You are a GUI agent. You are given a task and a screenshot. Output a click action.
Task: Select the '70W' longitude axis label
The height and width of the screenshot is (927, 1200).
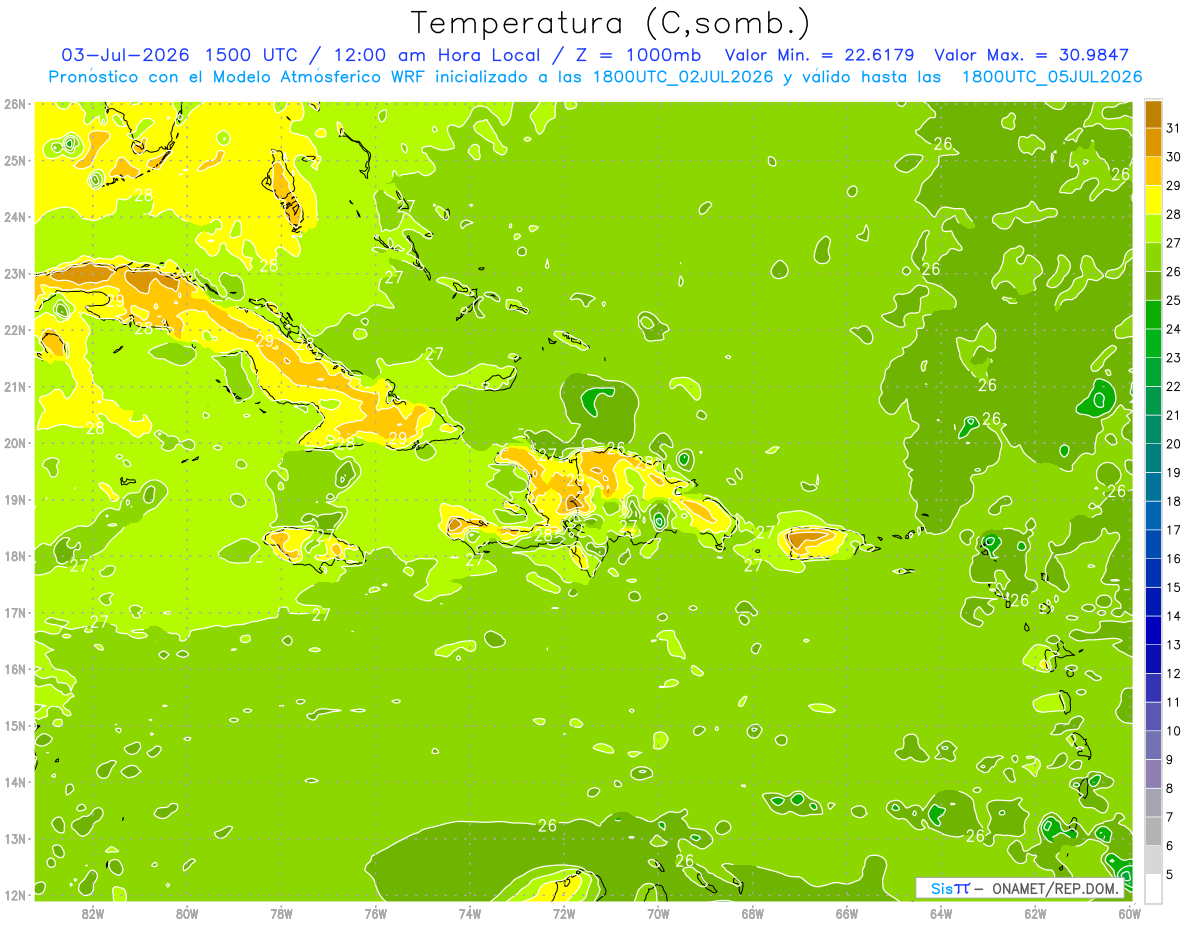pos(658,913)
